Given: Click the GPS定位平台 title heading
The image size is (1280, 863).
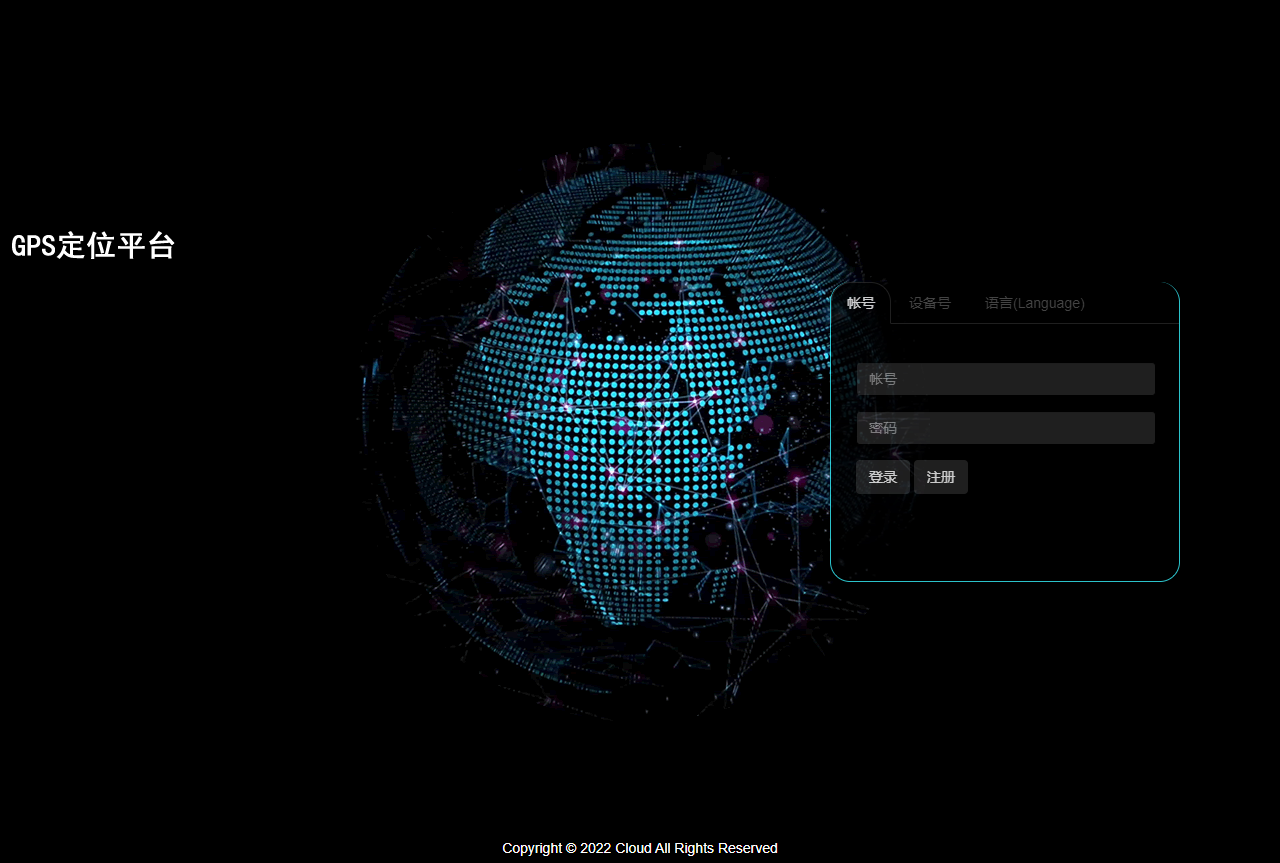Looking at the screenshot, I should 93,246.
